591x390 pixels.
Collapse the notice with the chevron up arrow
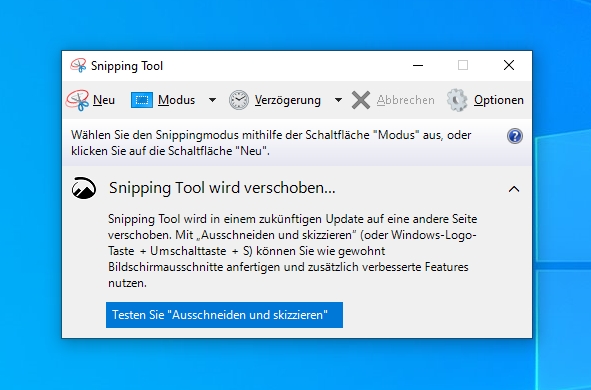pyautogui.click(x=514, y=189)
